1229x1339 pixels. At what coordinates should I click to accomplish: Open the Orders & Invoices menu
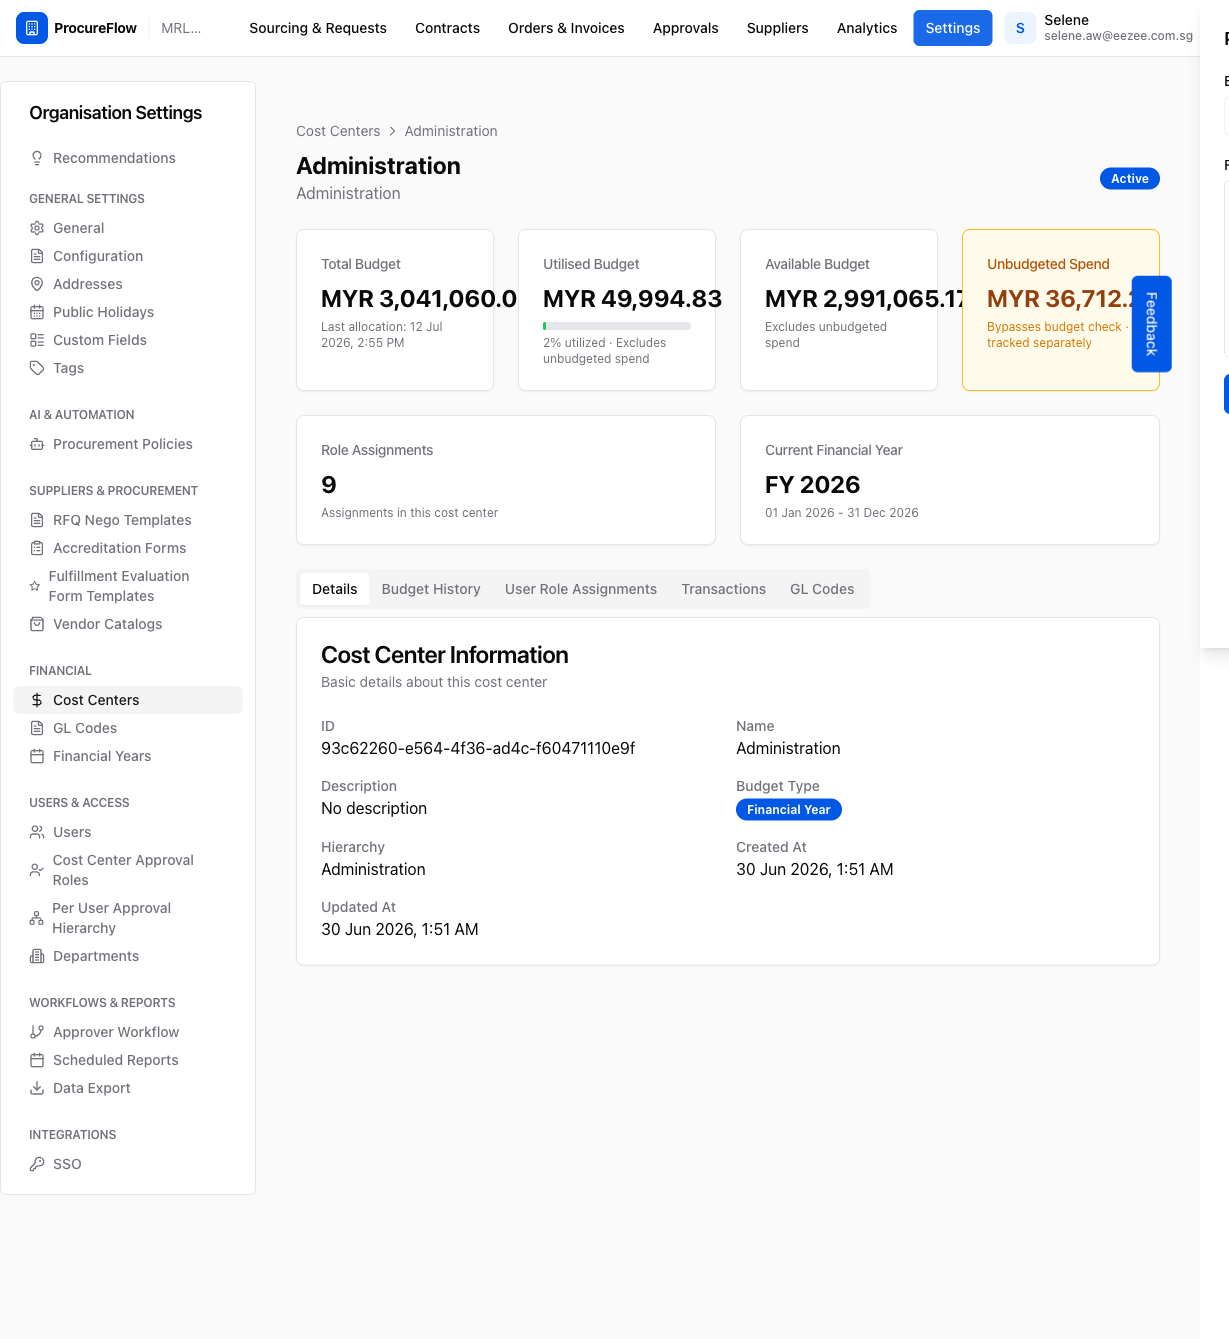tap(566, 28)
